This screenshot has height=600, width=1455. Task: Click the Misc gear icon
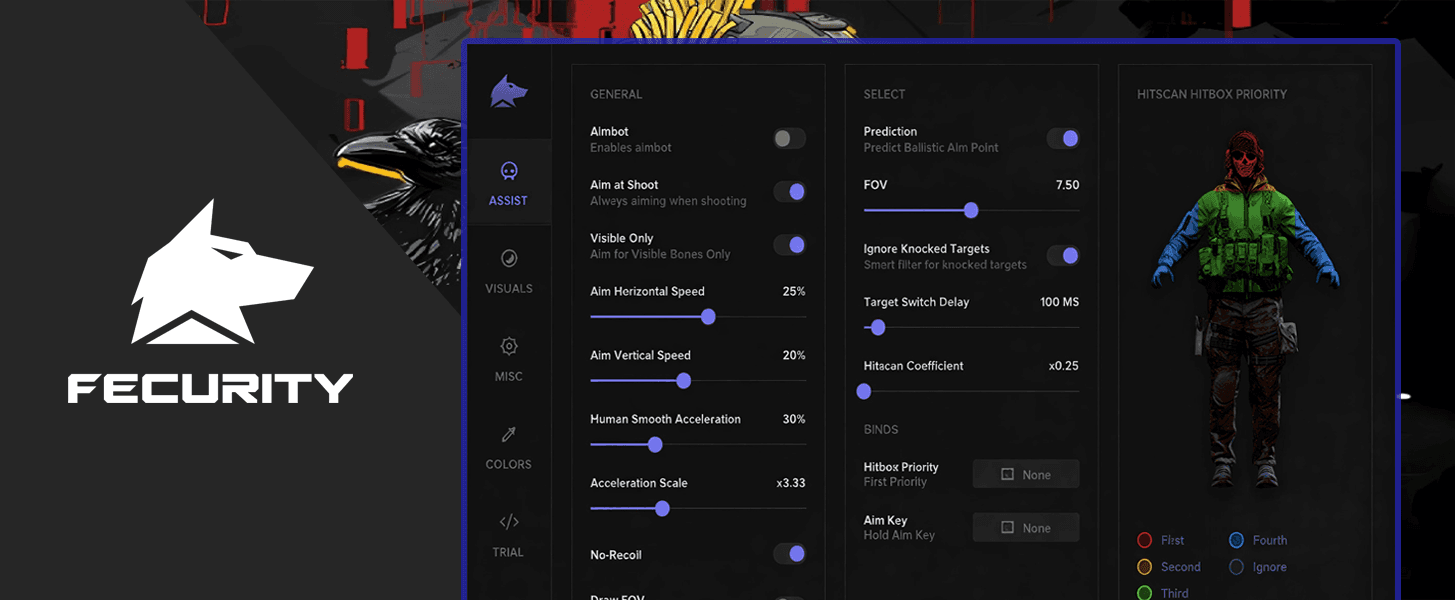point(509,346)
